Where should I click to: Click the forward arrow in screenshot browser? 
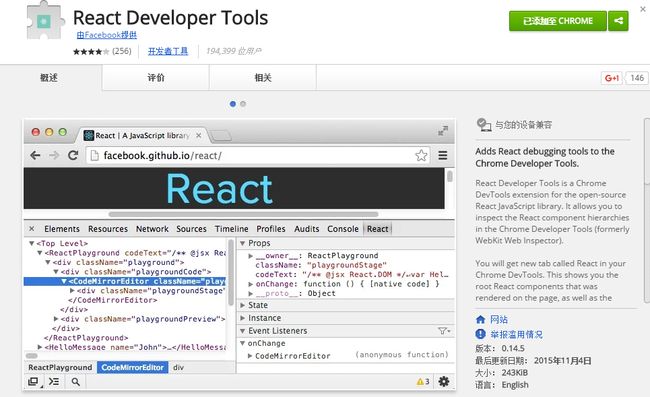[54, 155]
